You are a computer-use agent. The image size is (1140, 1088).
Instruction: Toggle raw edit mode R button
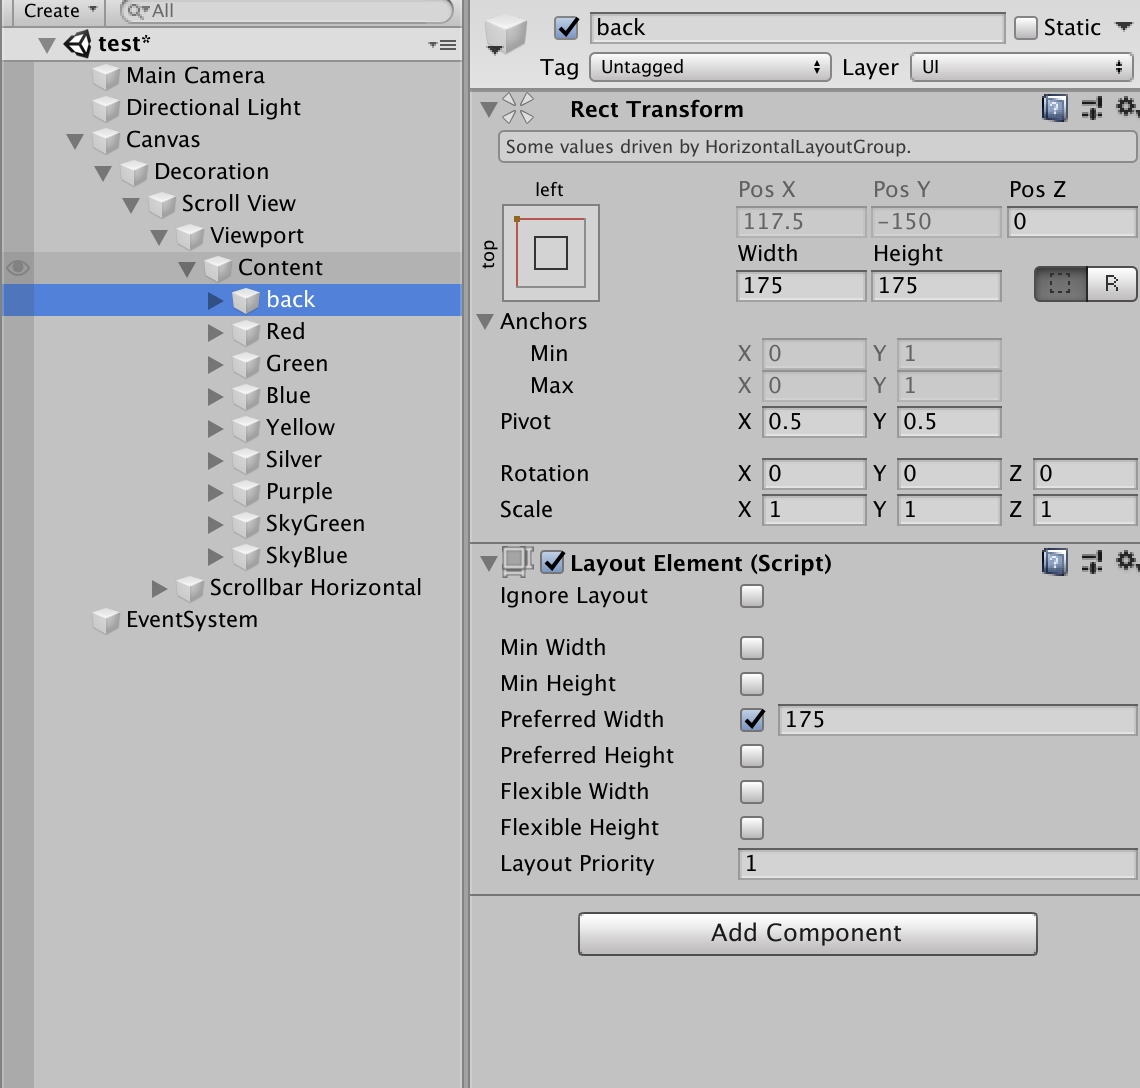click(1111, 284)
